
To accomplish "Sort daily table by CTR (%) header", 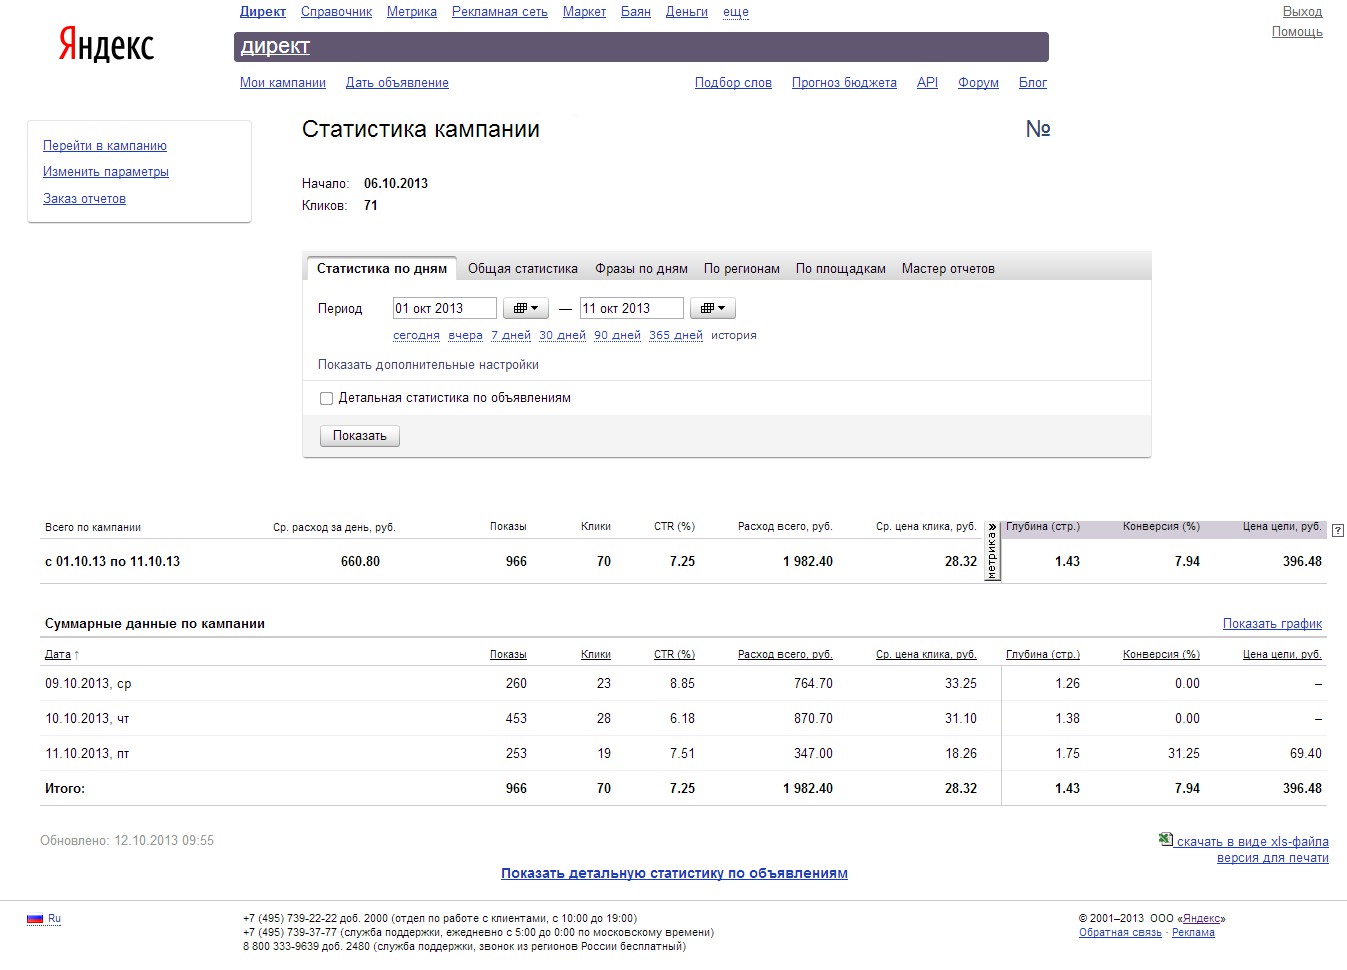I will click(674, 654).
